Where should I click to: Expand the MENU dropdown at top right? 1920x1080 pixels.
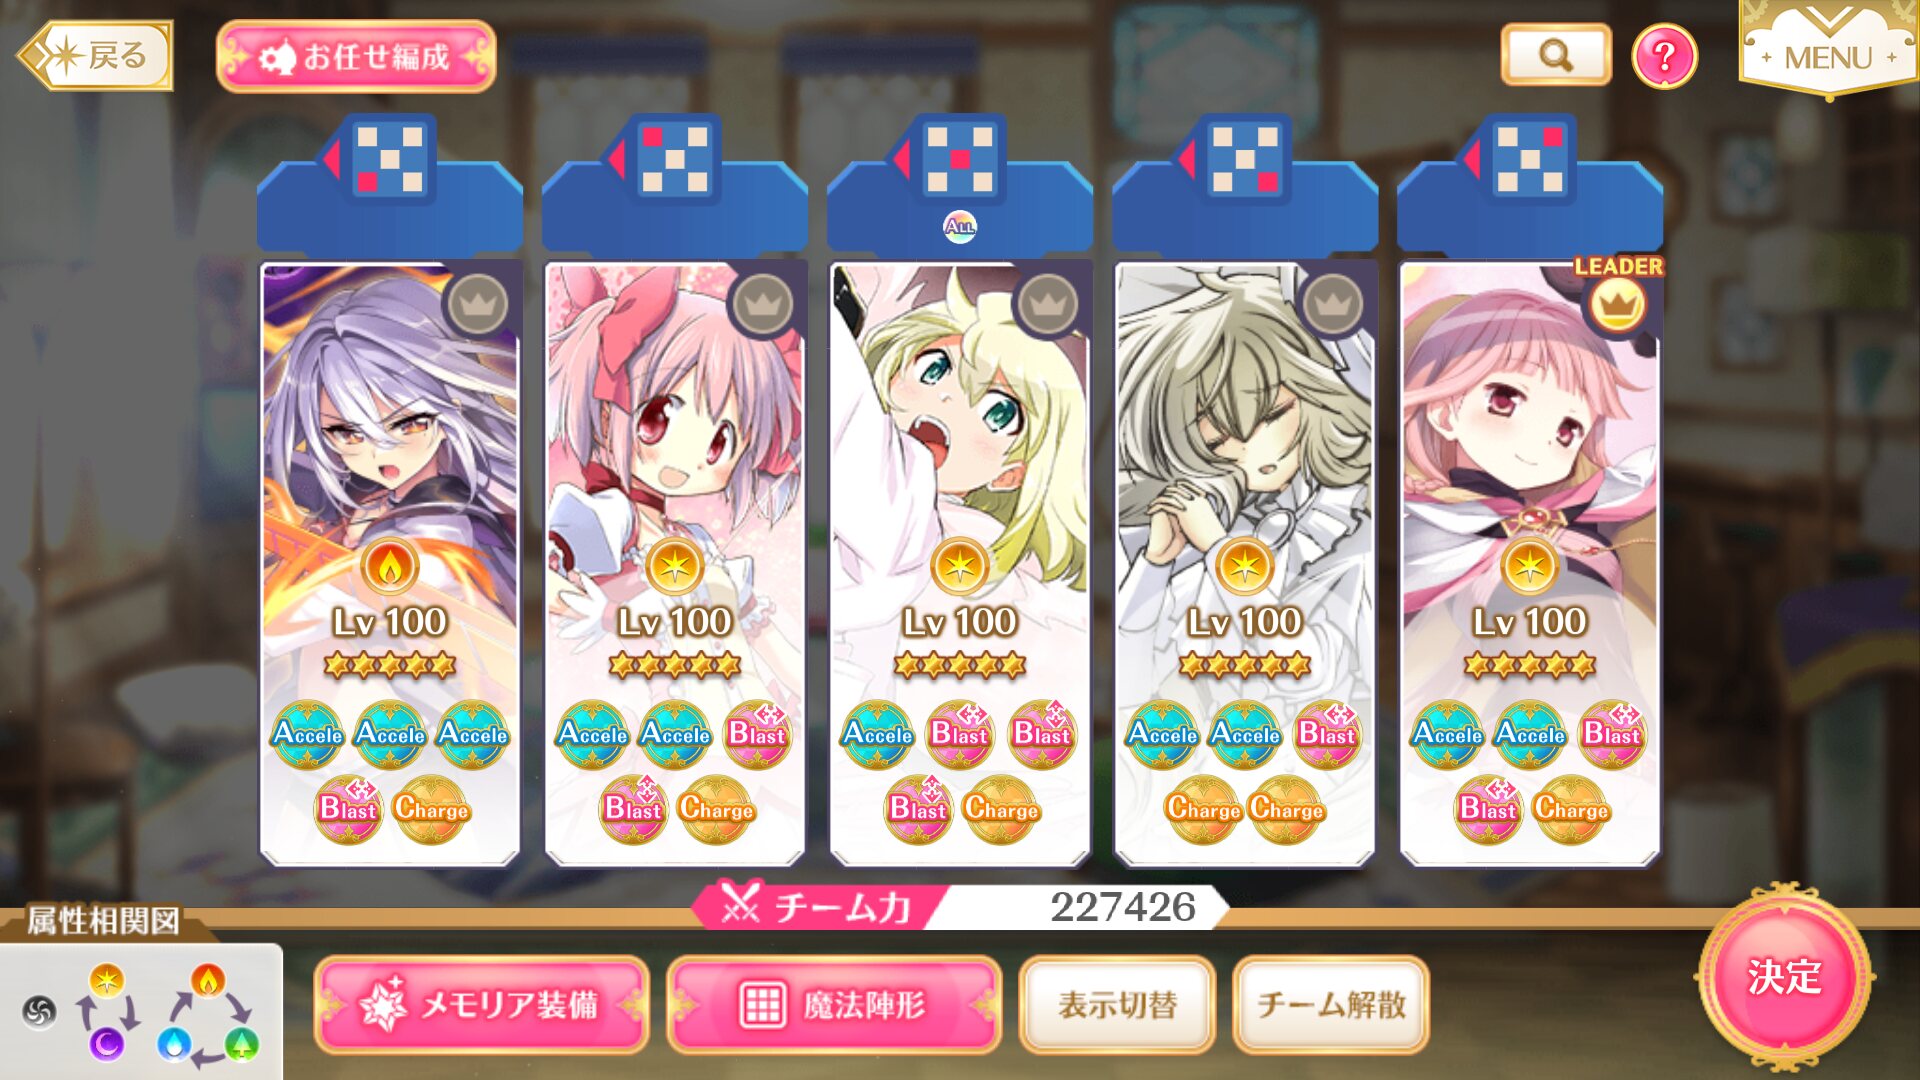pyautogui.click(x=1829, y=50)
